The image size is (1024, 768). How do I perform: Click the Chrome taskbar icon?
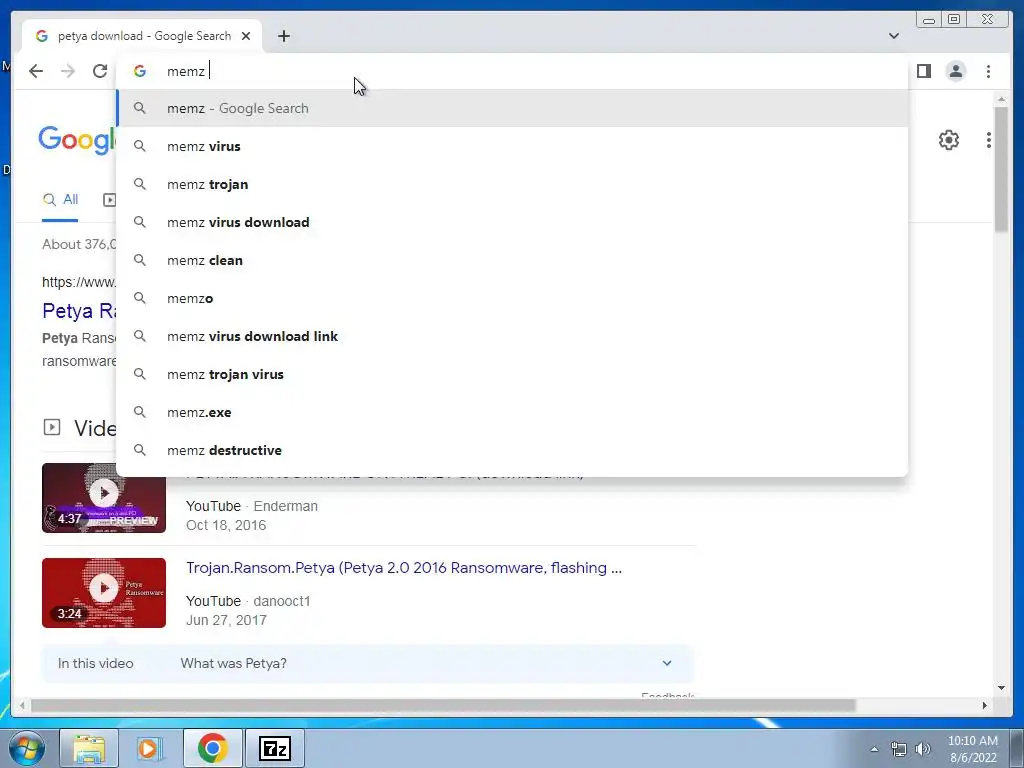pyautogui.click(x=212, y=748)
